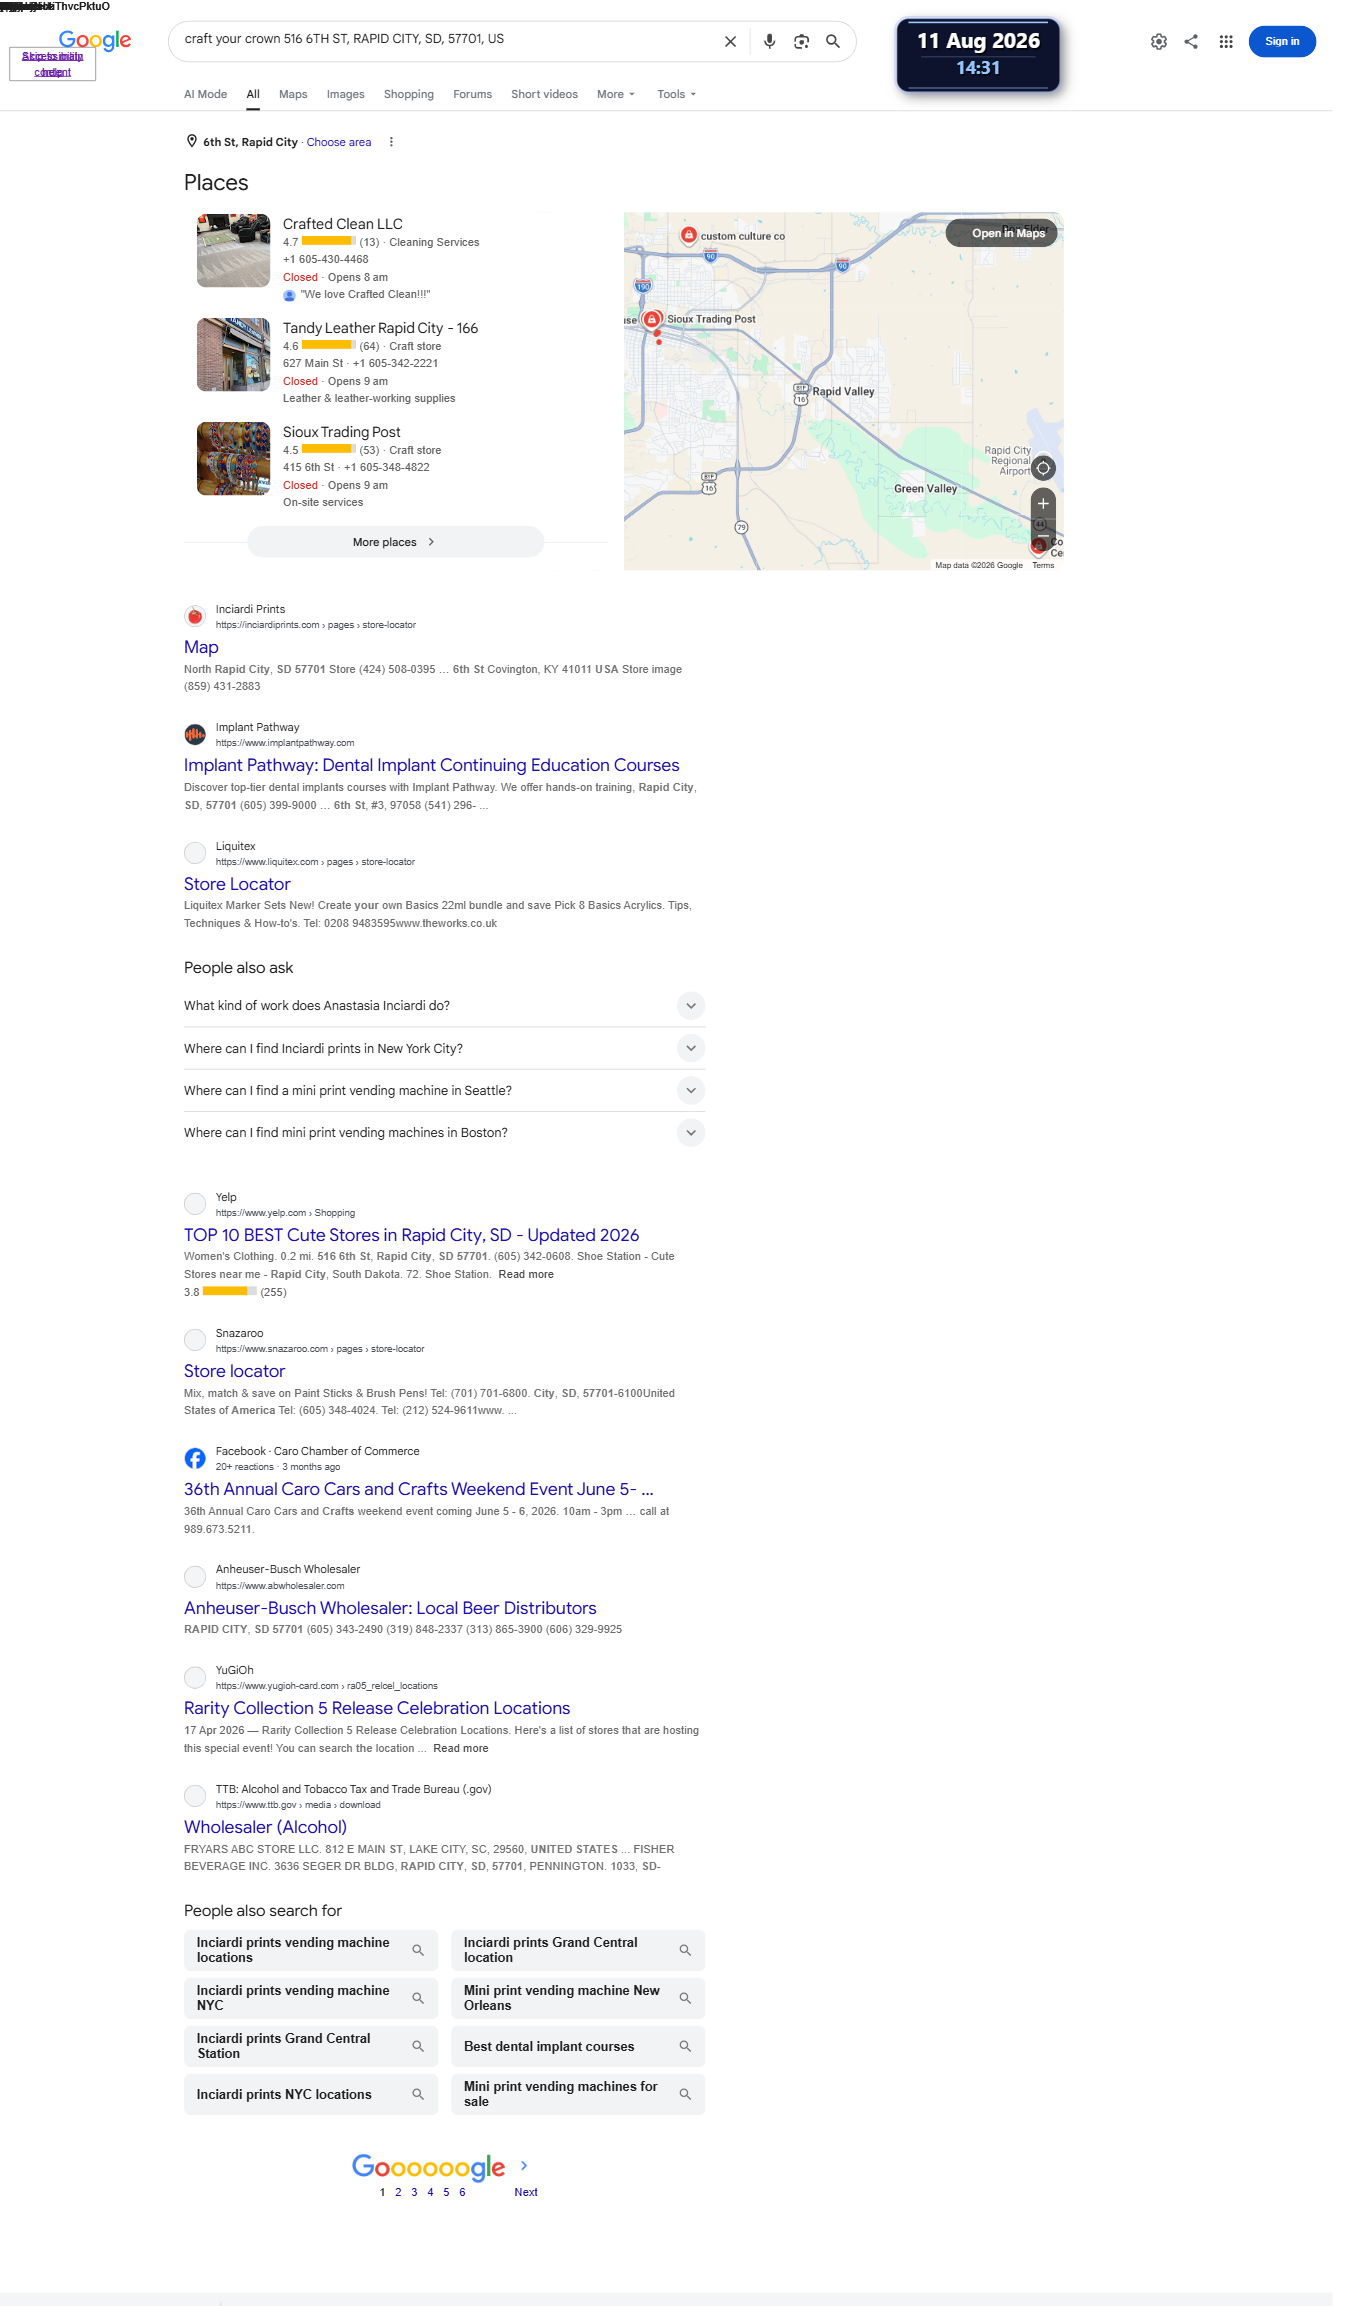Open the Sioux Trading Post thumbnail
This screenshot has height=2306, width=1348.
(x=233, y=459)
